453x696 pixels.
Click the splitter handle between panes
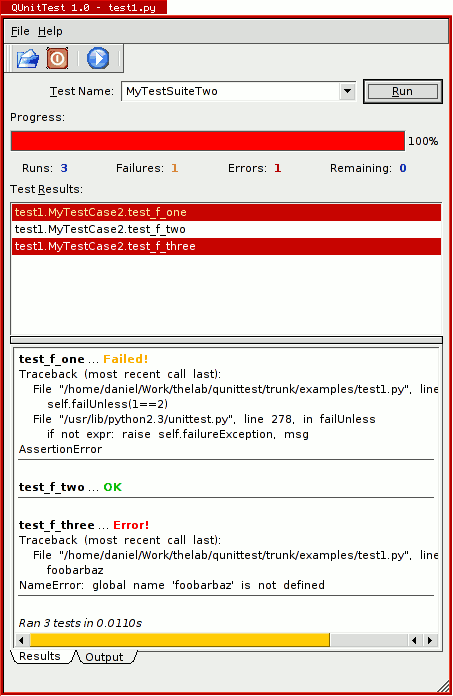pyautogui.click(x=226, y=340)
